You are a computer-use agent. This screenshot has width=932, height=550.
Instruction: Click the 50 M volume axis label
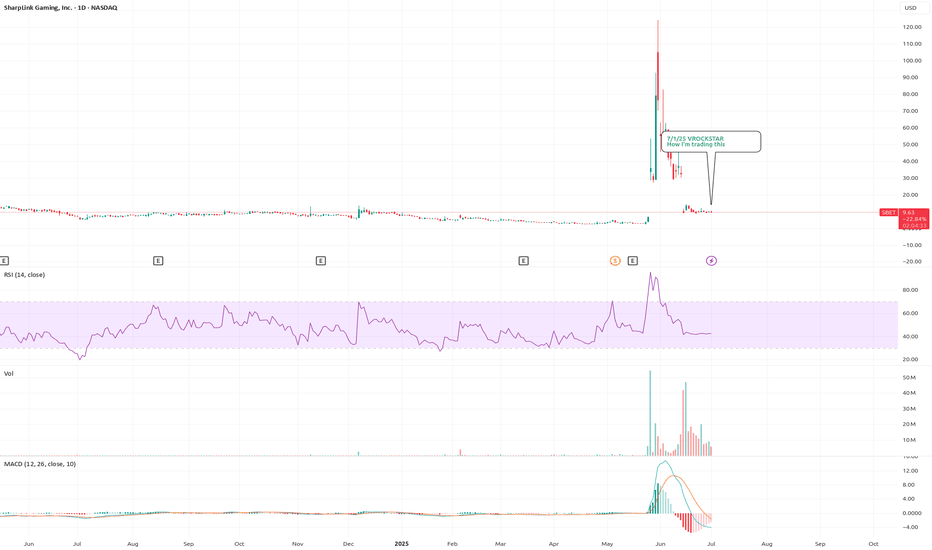(x=911, y=378)
